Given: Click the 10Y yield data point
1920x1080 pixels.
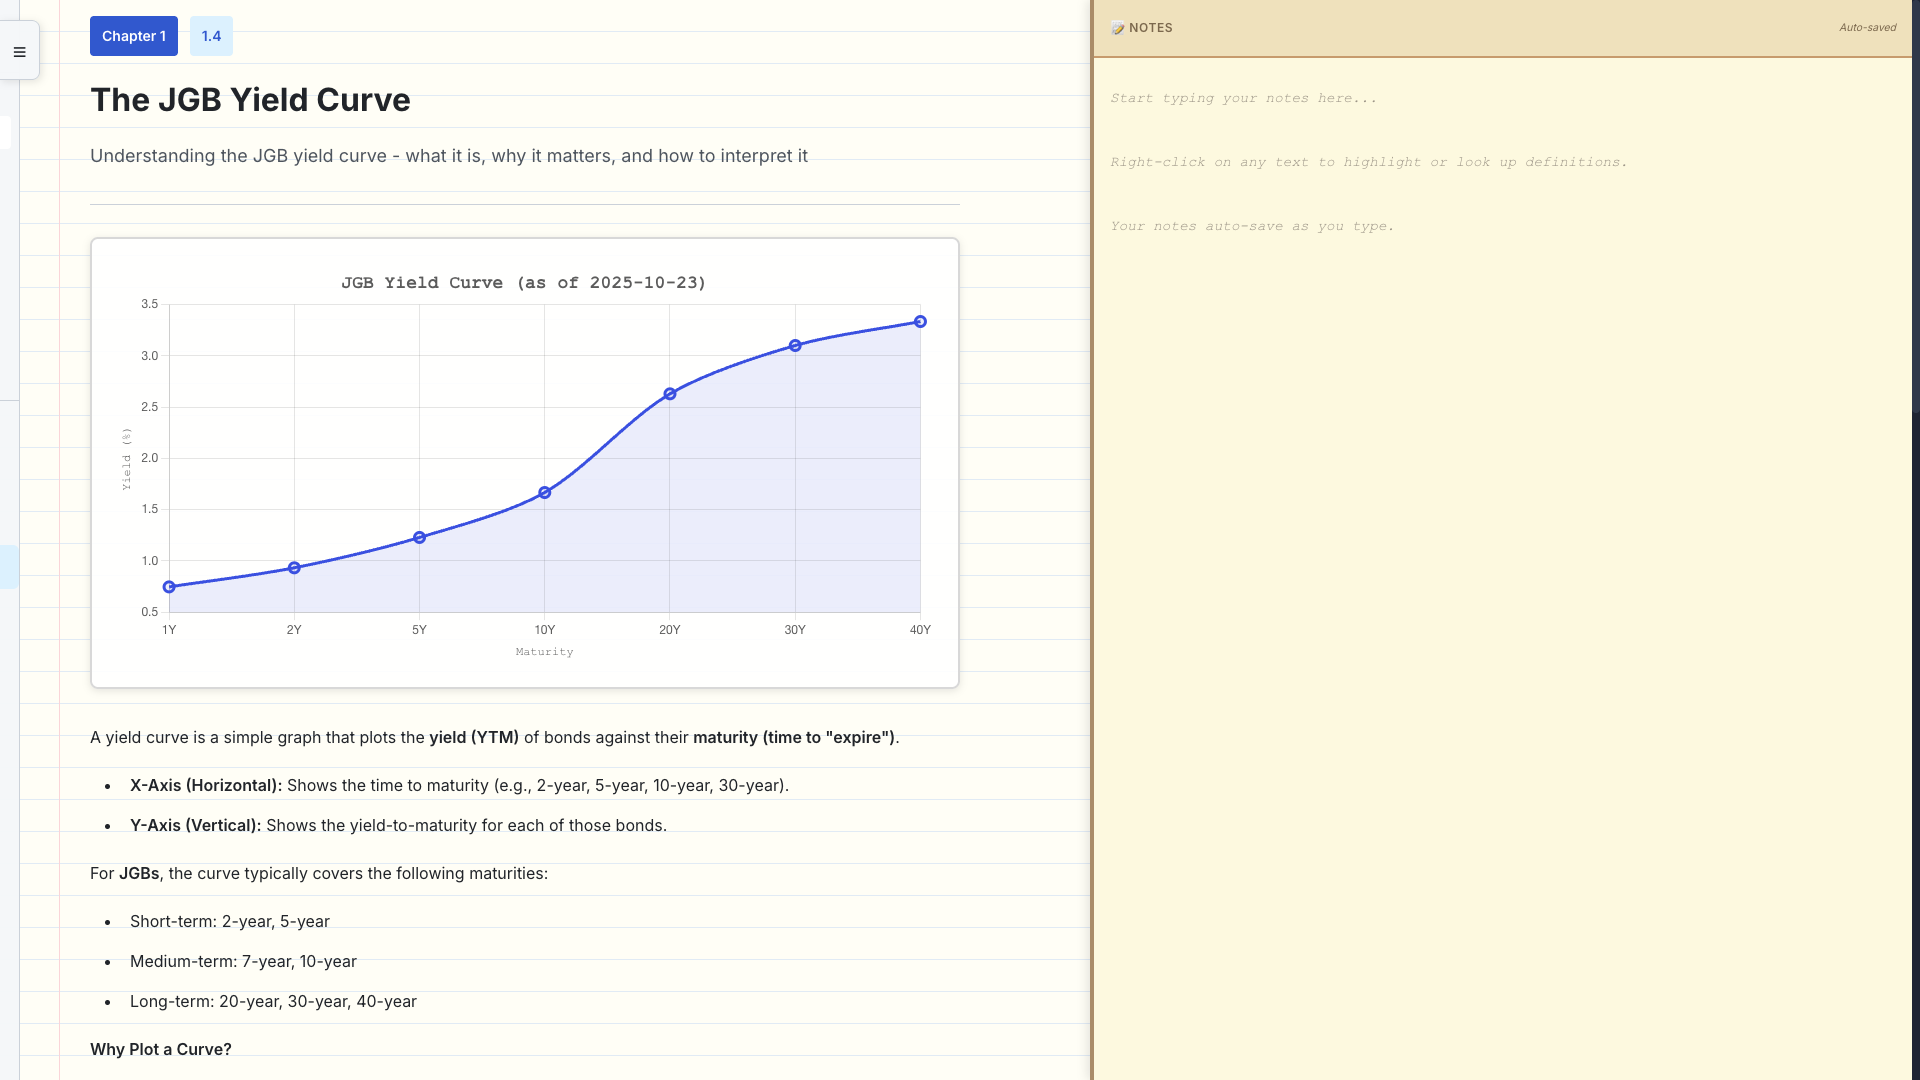Looking at the screenshot, I should coord(545,493).
